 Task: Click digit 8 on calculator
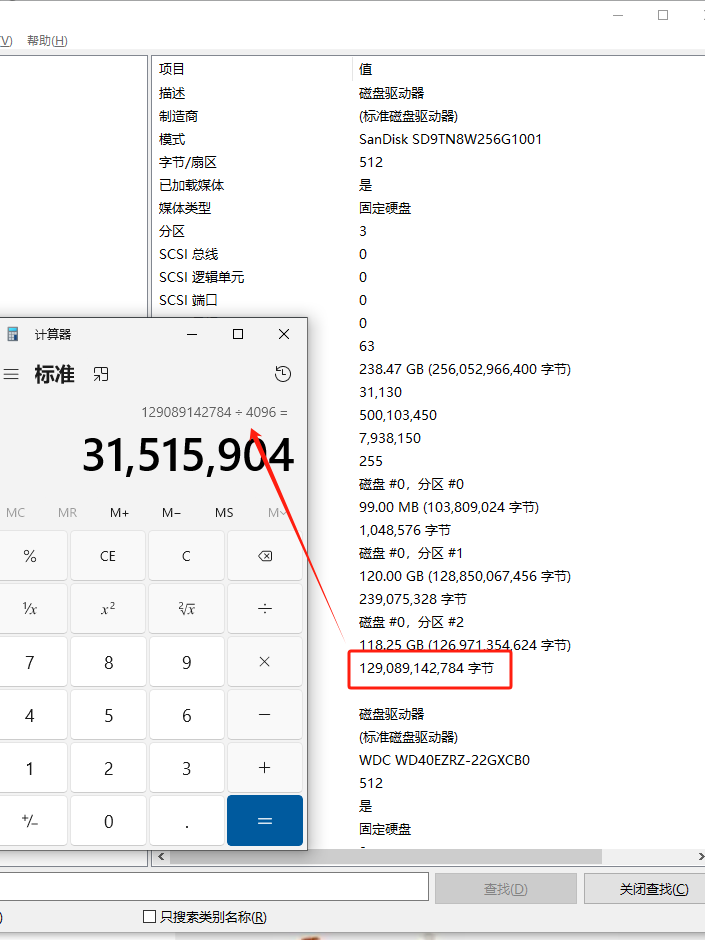[108, 662]
